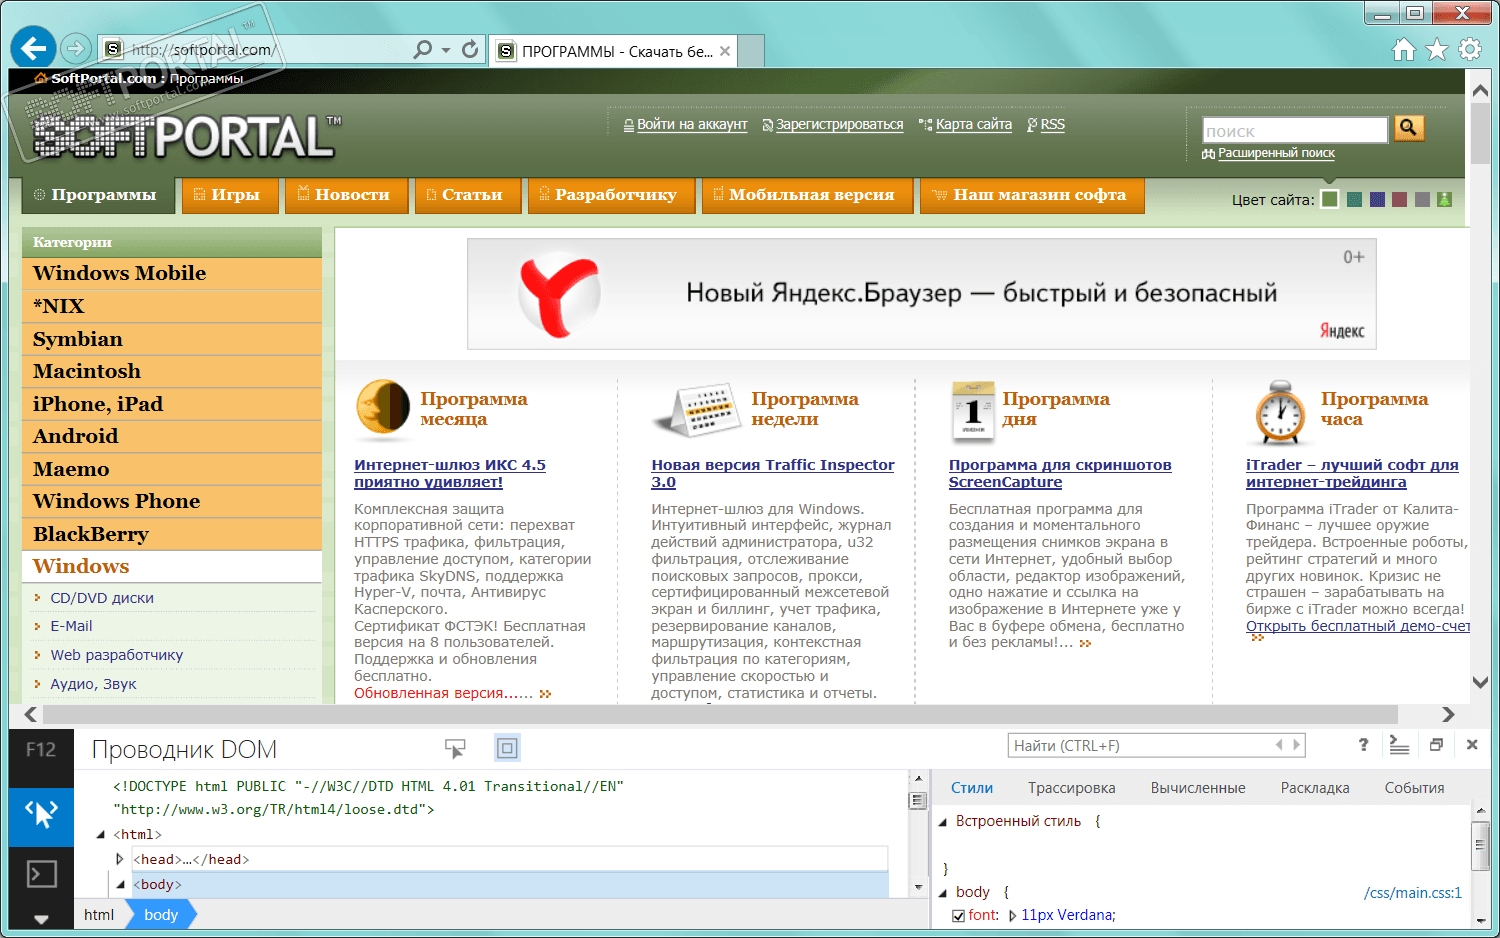Click the Программа дня calendar page icon
The width and height of the screenshot is (1500, 938).
pos(973,411)
